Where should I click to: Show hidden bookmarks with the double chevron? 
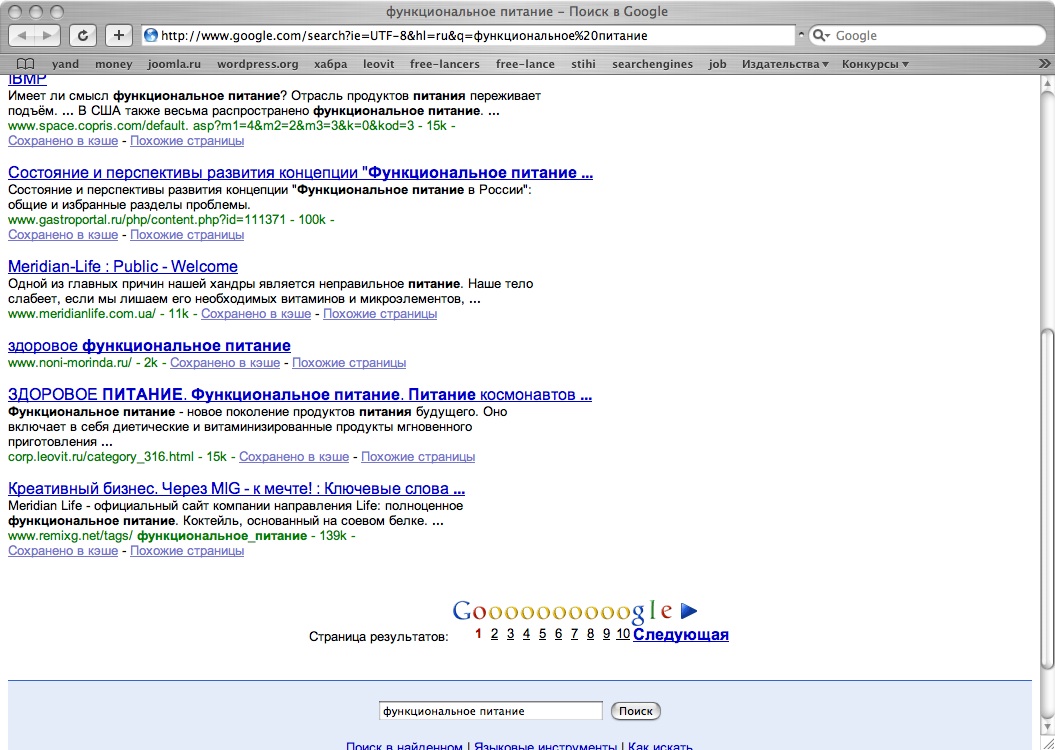click(1045, 64)
